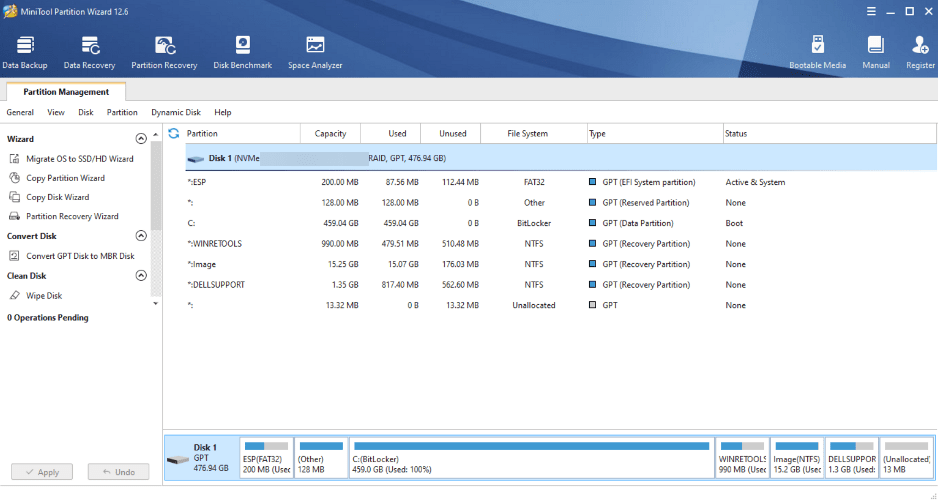Viewport: 938px width, 500px height.
Task: Sort by the Capacity column header
Action: pos(330,133)
